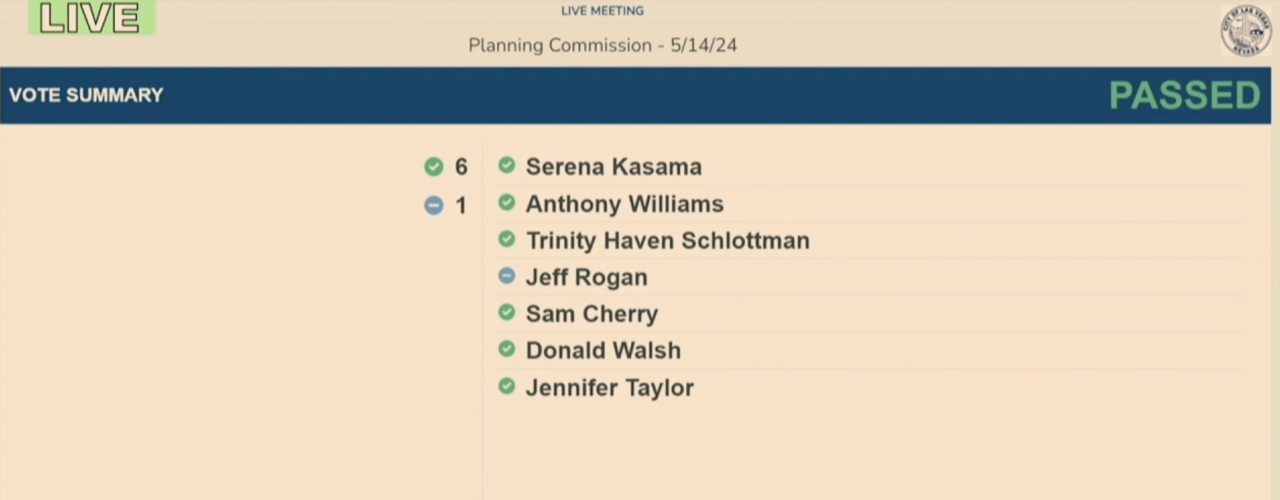1280x500 pixels.
Task: Click green checkmark beside Jennifer Taylor
Action: [507, 386]
